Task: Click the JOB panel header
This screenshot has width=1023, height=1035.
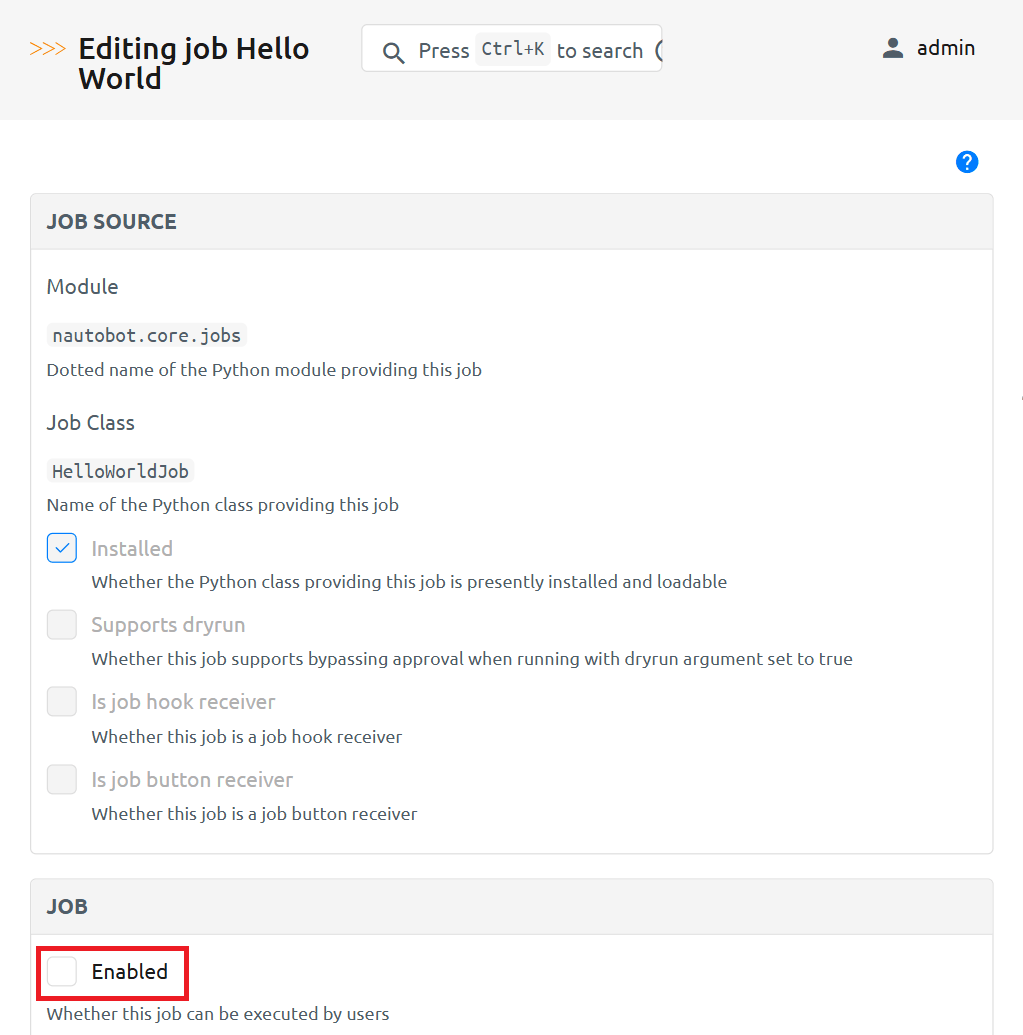Action: tap(67, 906)
